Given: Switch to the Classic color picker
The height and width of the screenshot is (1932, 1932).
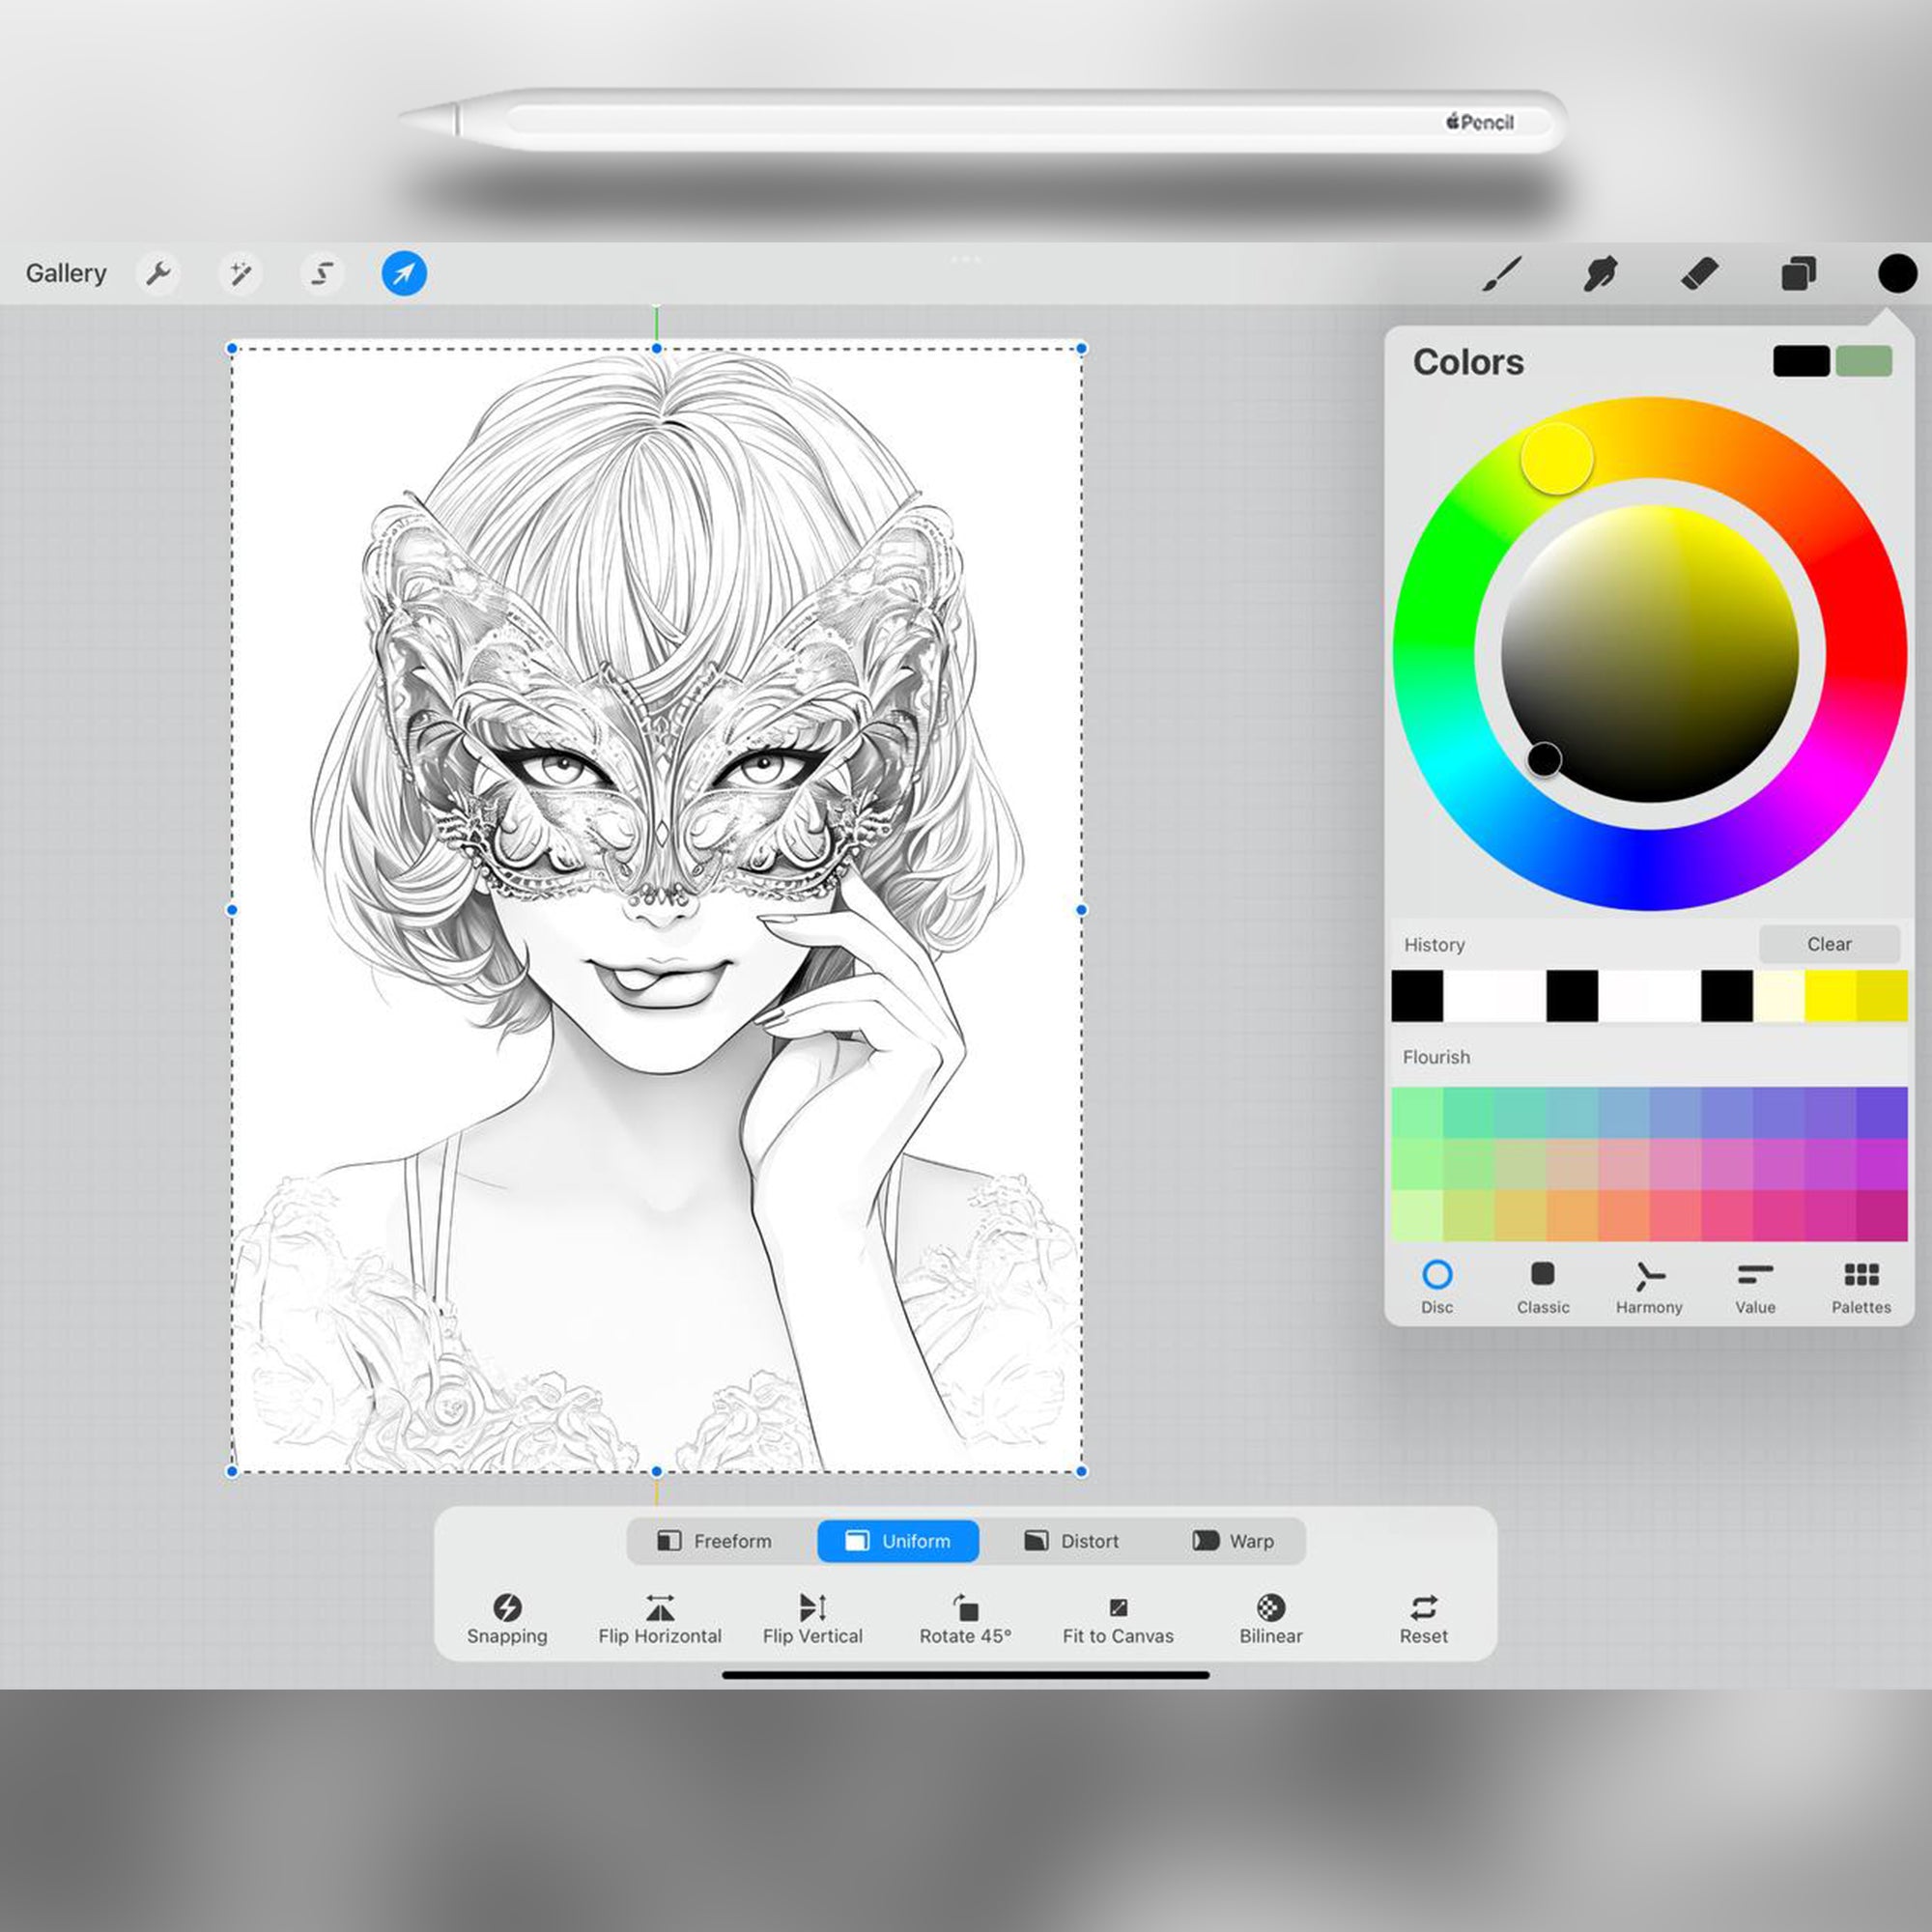Looking at the screenshot, I should 1542,1288.
